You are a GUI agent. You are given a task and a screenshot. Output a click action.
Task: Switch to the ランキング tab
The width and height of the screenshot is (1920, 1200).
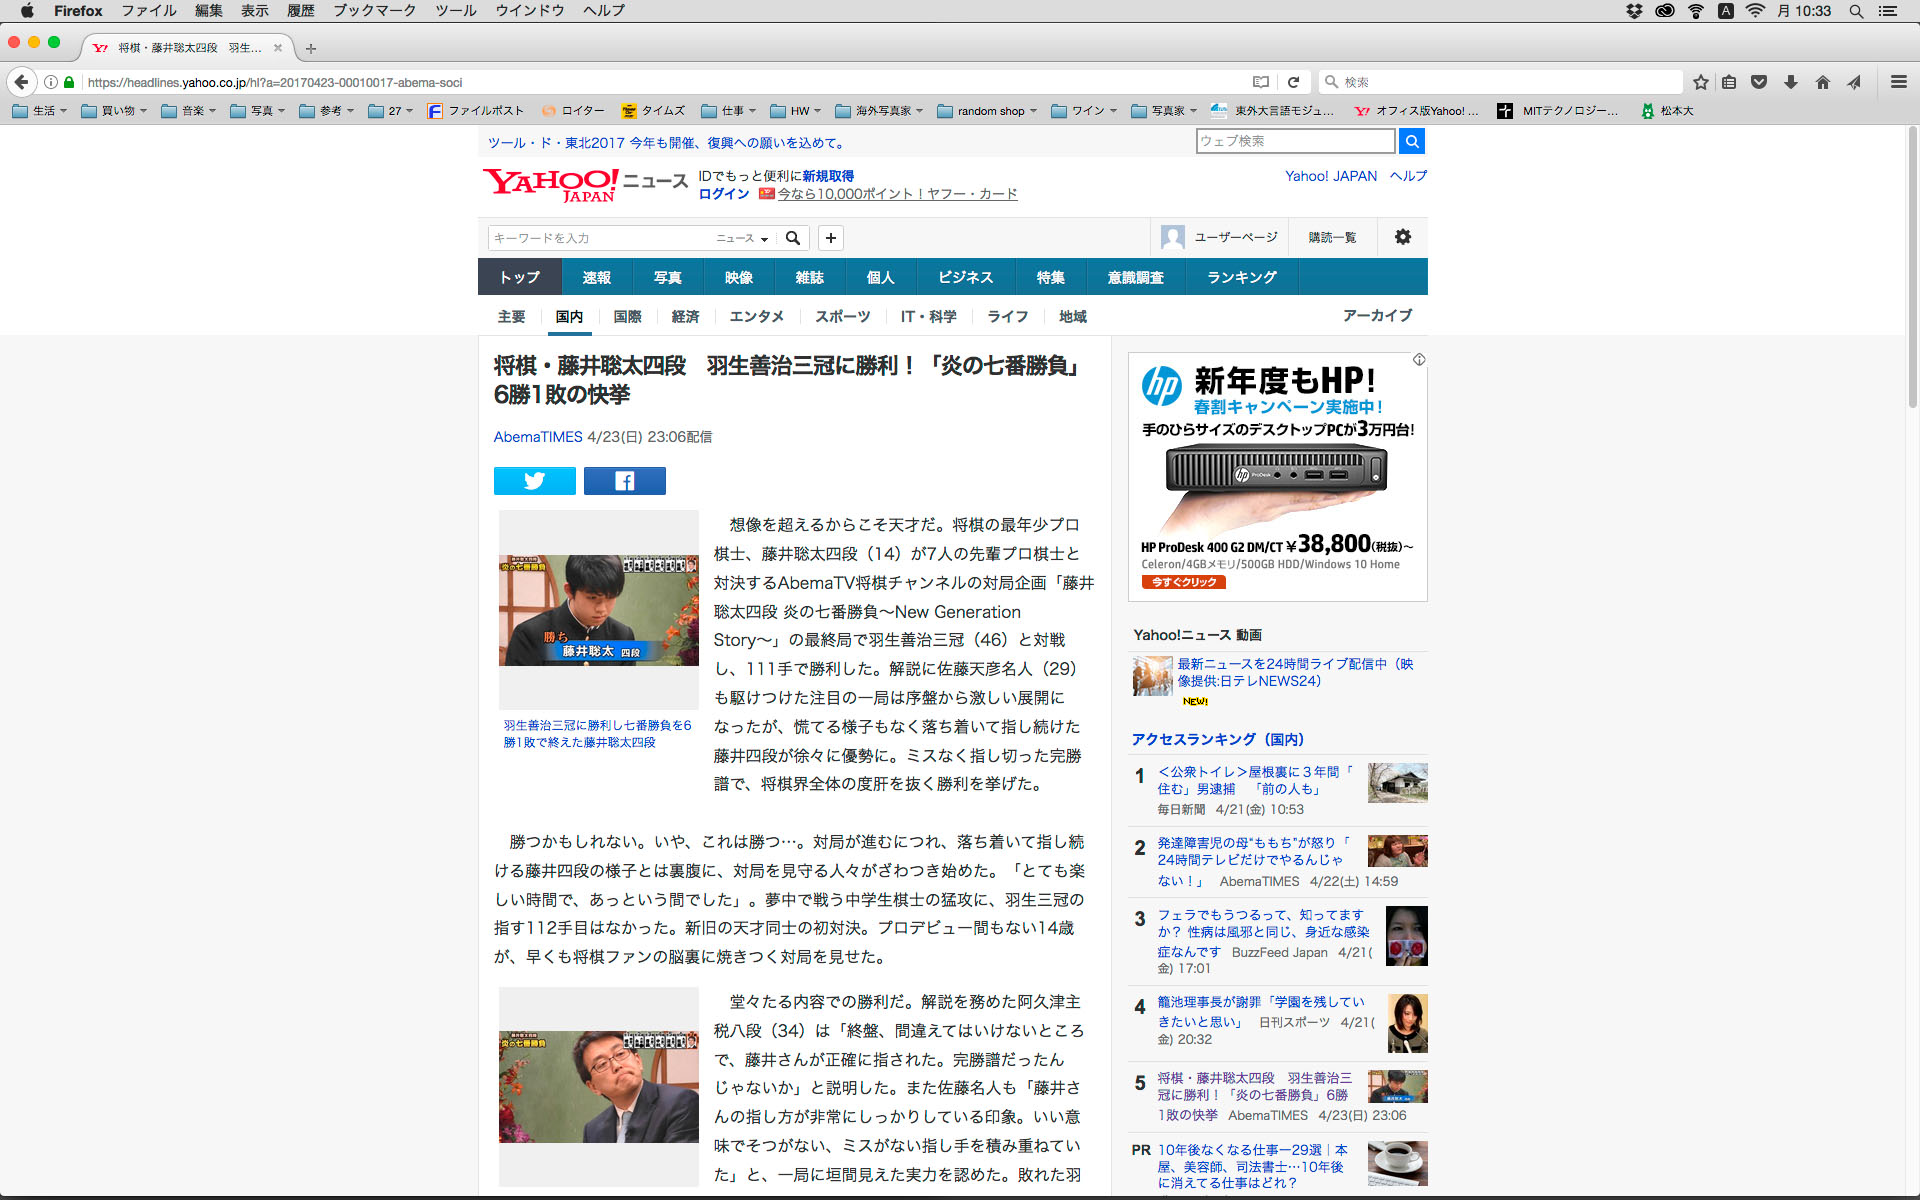1241,277
